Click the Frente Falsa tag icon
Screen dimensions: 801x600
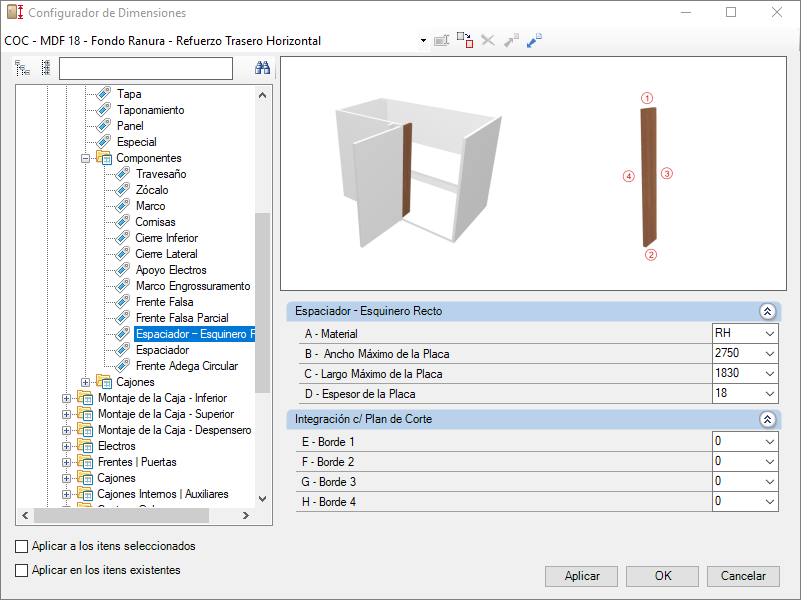point(123,302)
